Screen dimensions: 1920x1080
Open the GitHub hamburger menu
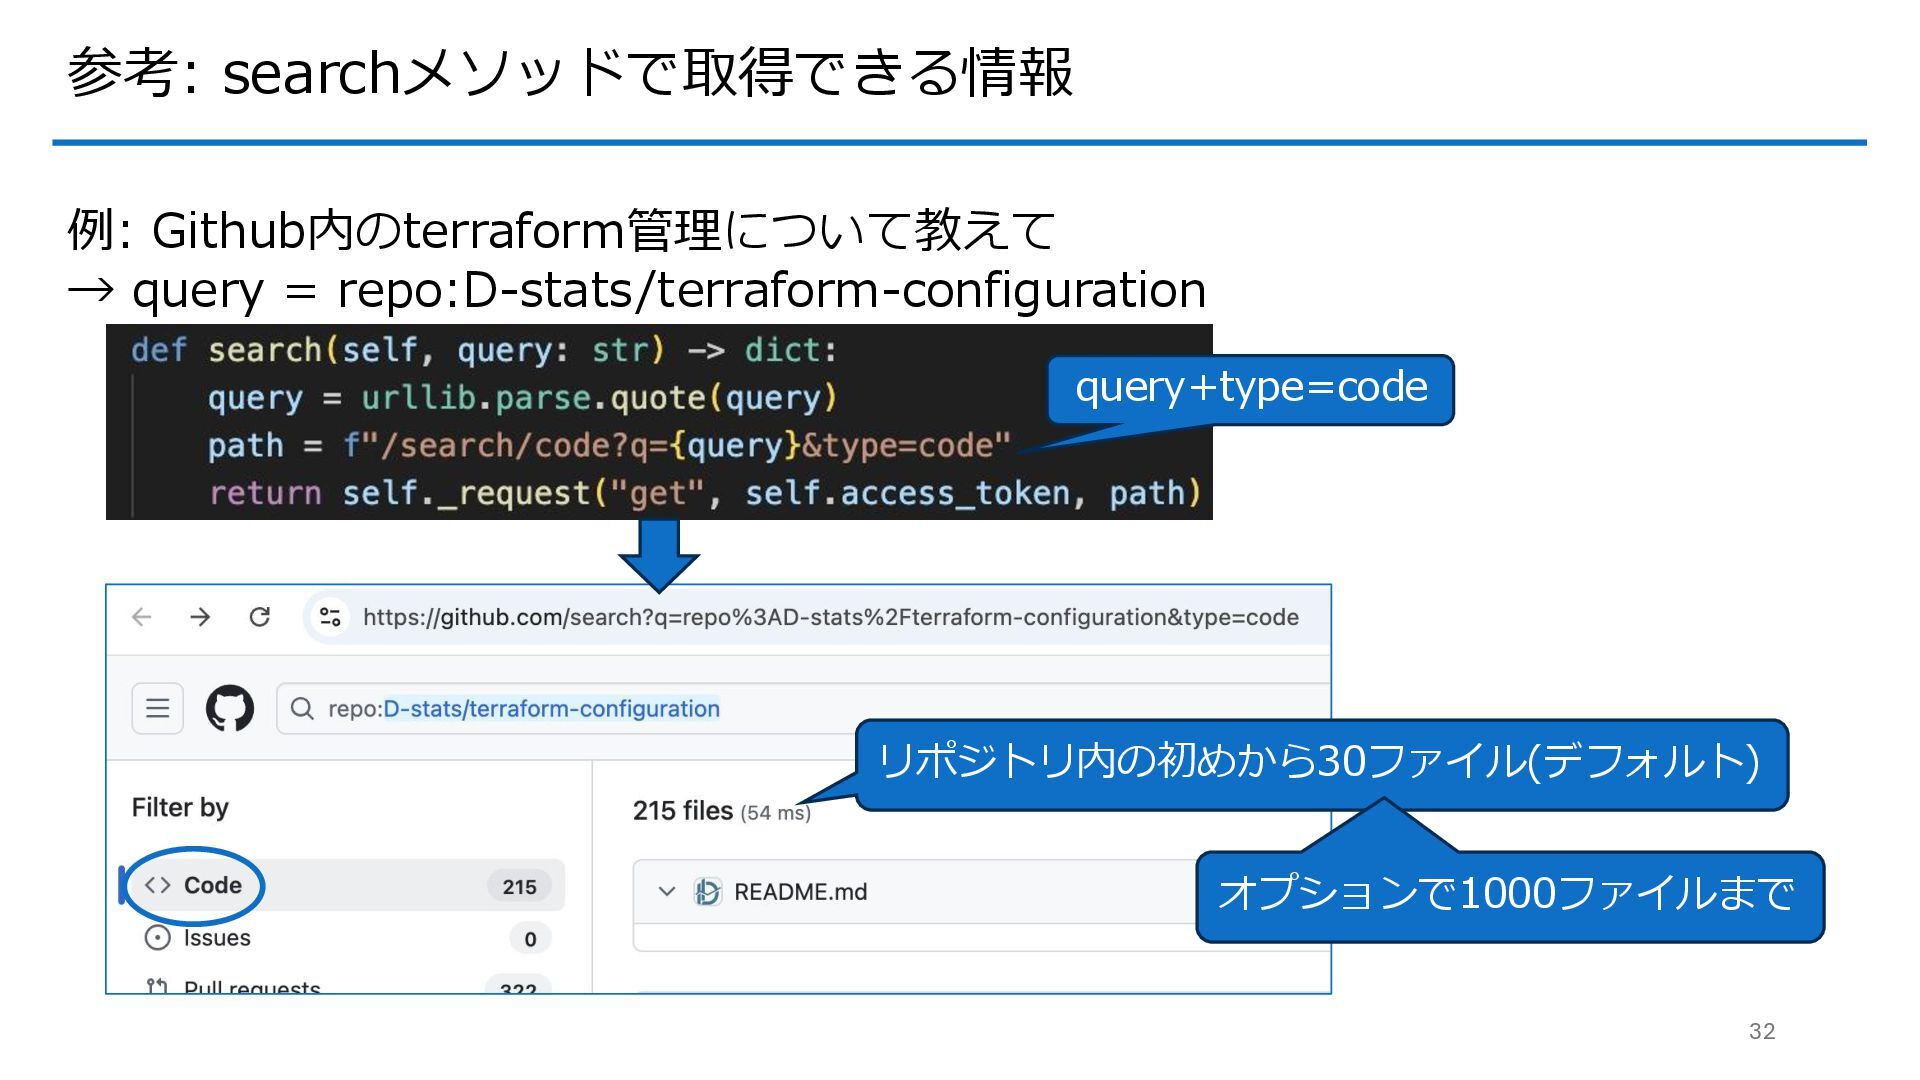pyautogui.click(x=158, y=709)
